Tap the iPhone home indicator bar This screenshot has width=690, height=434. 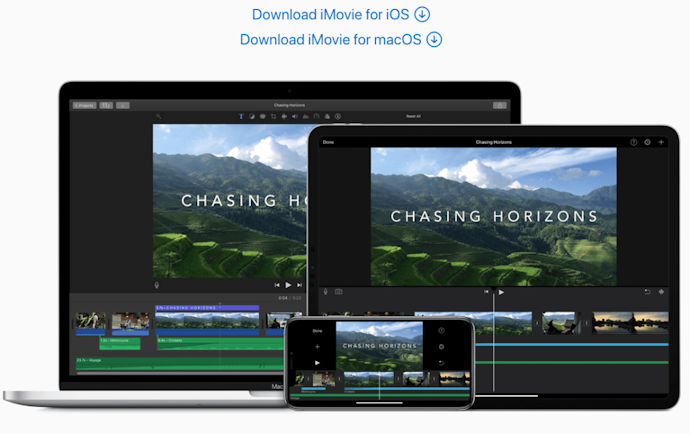coord(379,402)
